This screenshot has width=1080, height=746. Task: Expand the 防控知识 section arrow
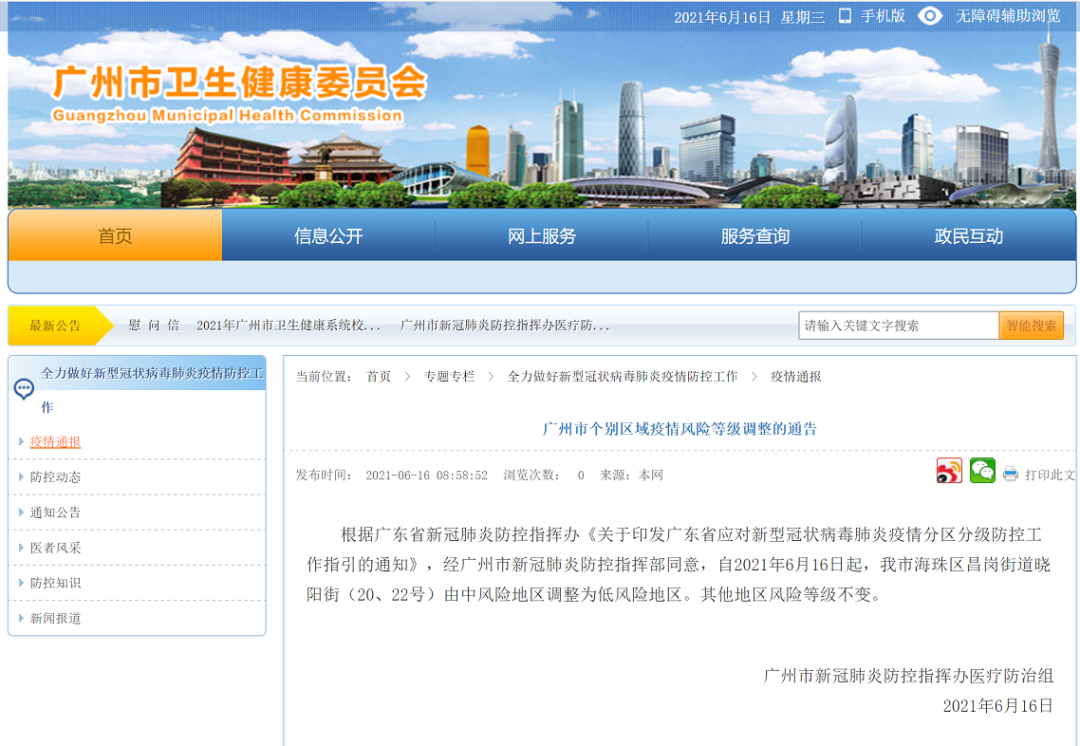coord(22,585)
